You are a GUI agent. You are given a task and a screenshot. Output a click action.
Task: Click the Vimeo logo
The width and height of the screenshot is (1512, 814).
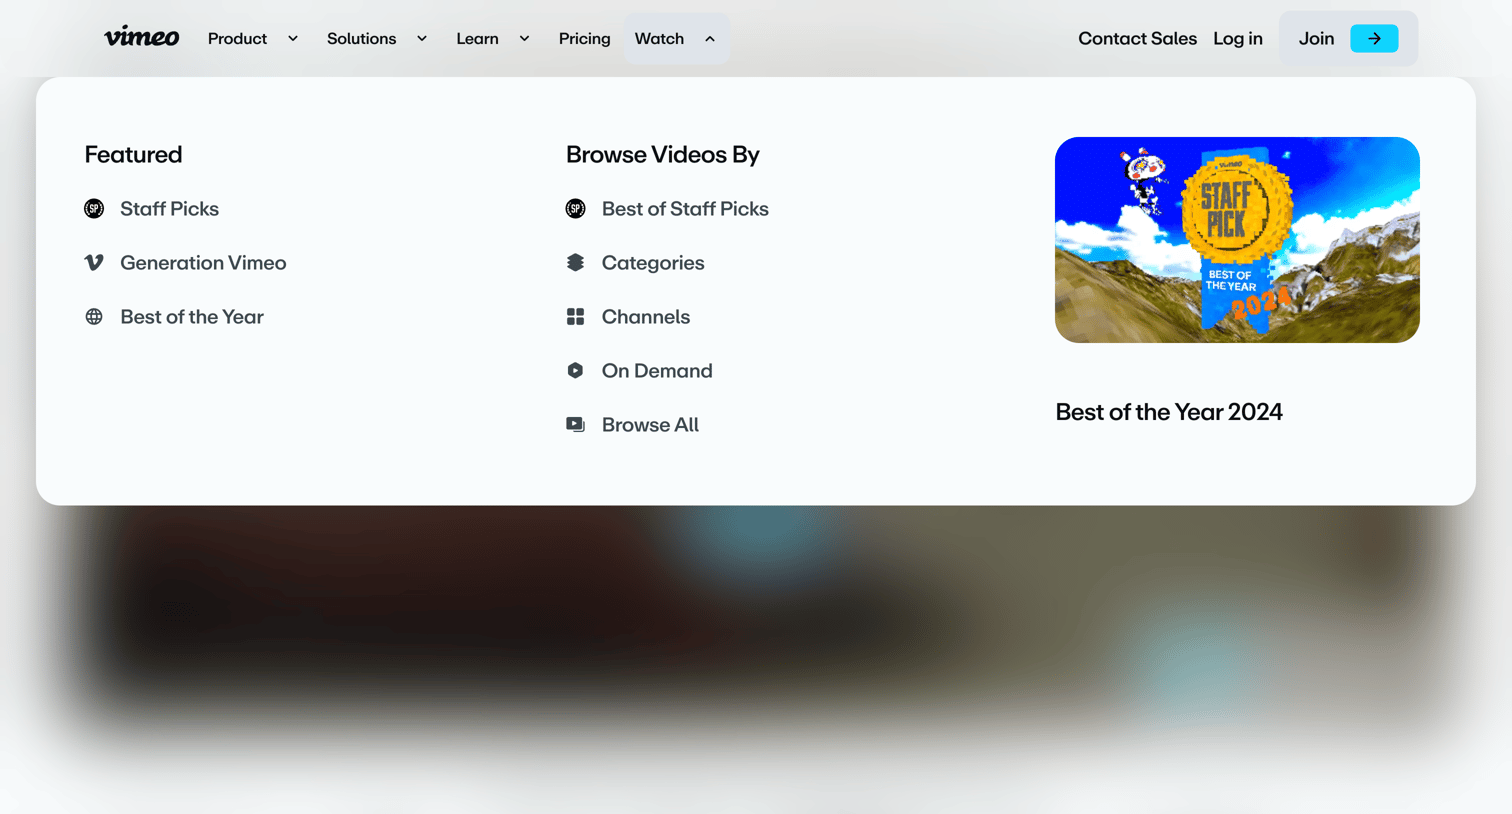click(x=141, y=38)
